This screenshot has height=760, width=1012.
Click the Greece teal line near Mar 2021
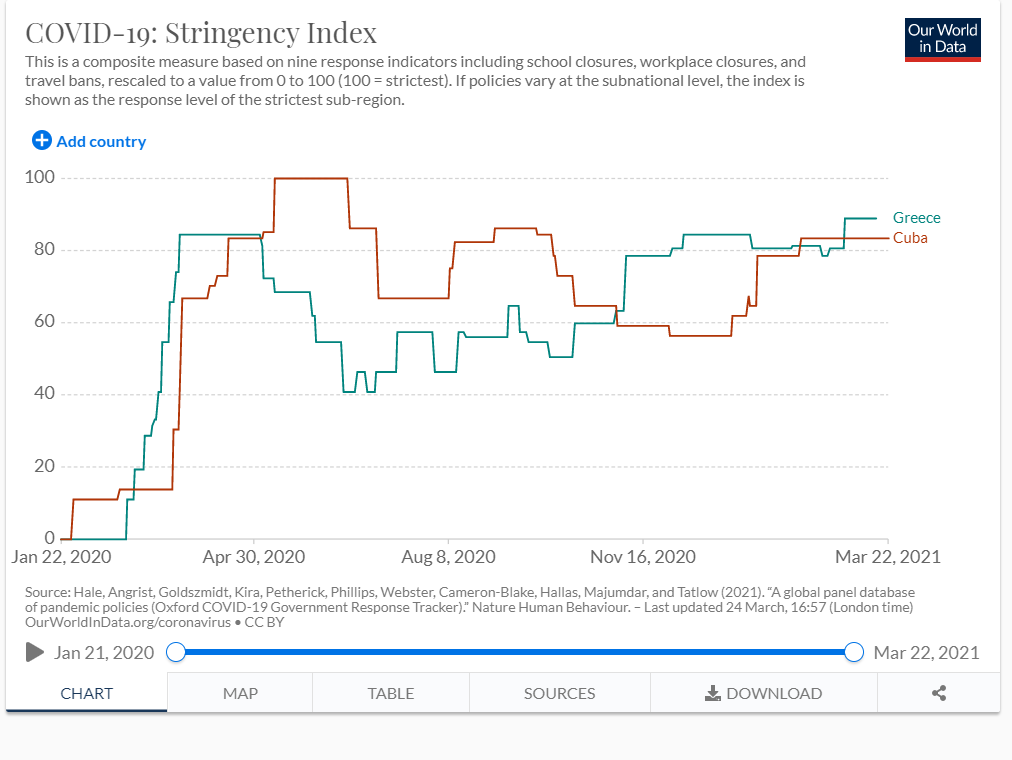pos(860,218)
